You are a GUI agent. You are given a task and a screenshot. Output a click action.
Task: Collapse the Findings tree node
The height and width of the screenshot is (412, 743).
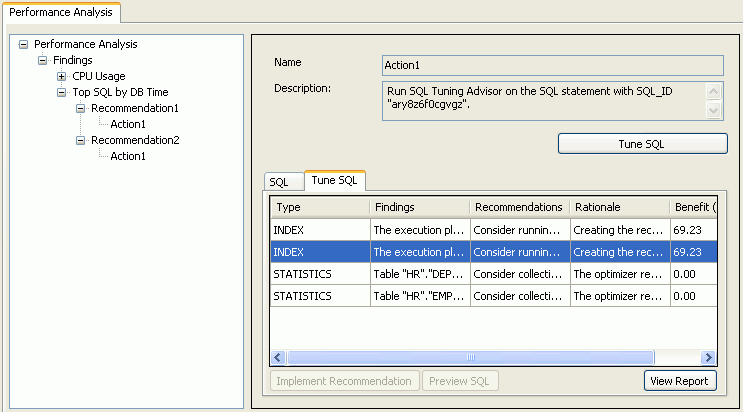[x=42, y=60]
